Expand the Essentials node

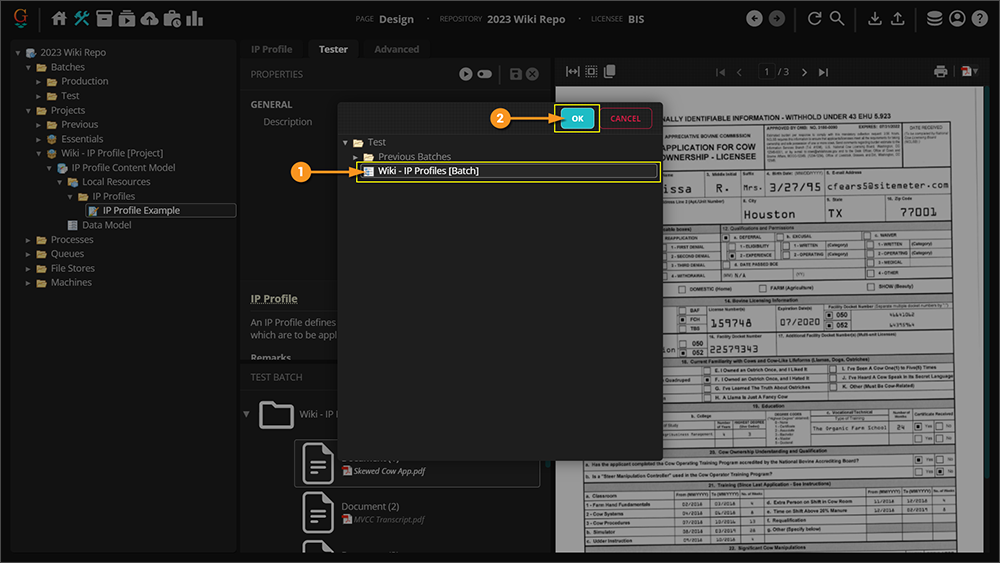38,139
